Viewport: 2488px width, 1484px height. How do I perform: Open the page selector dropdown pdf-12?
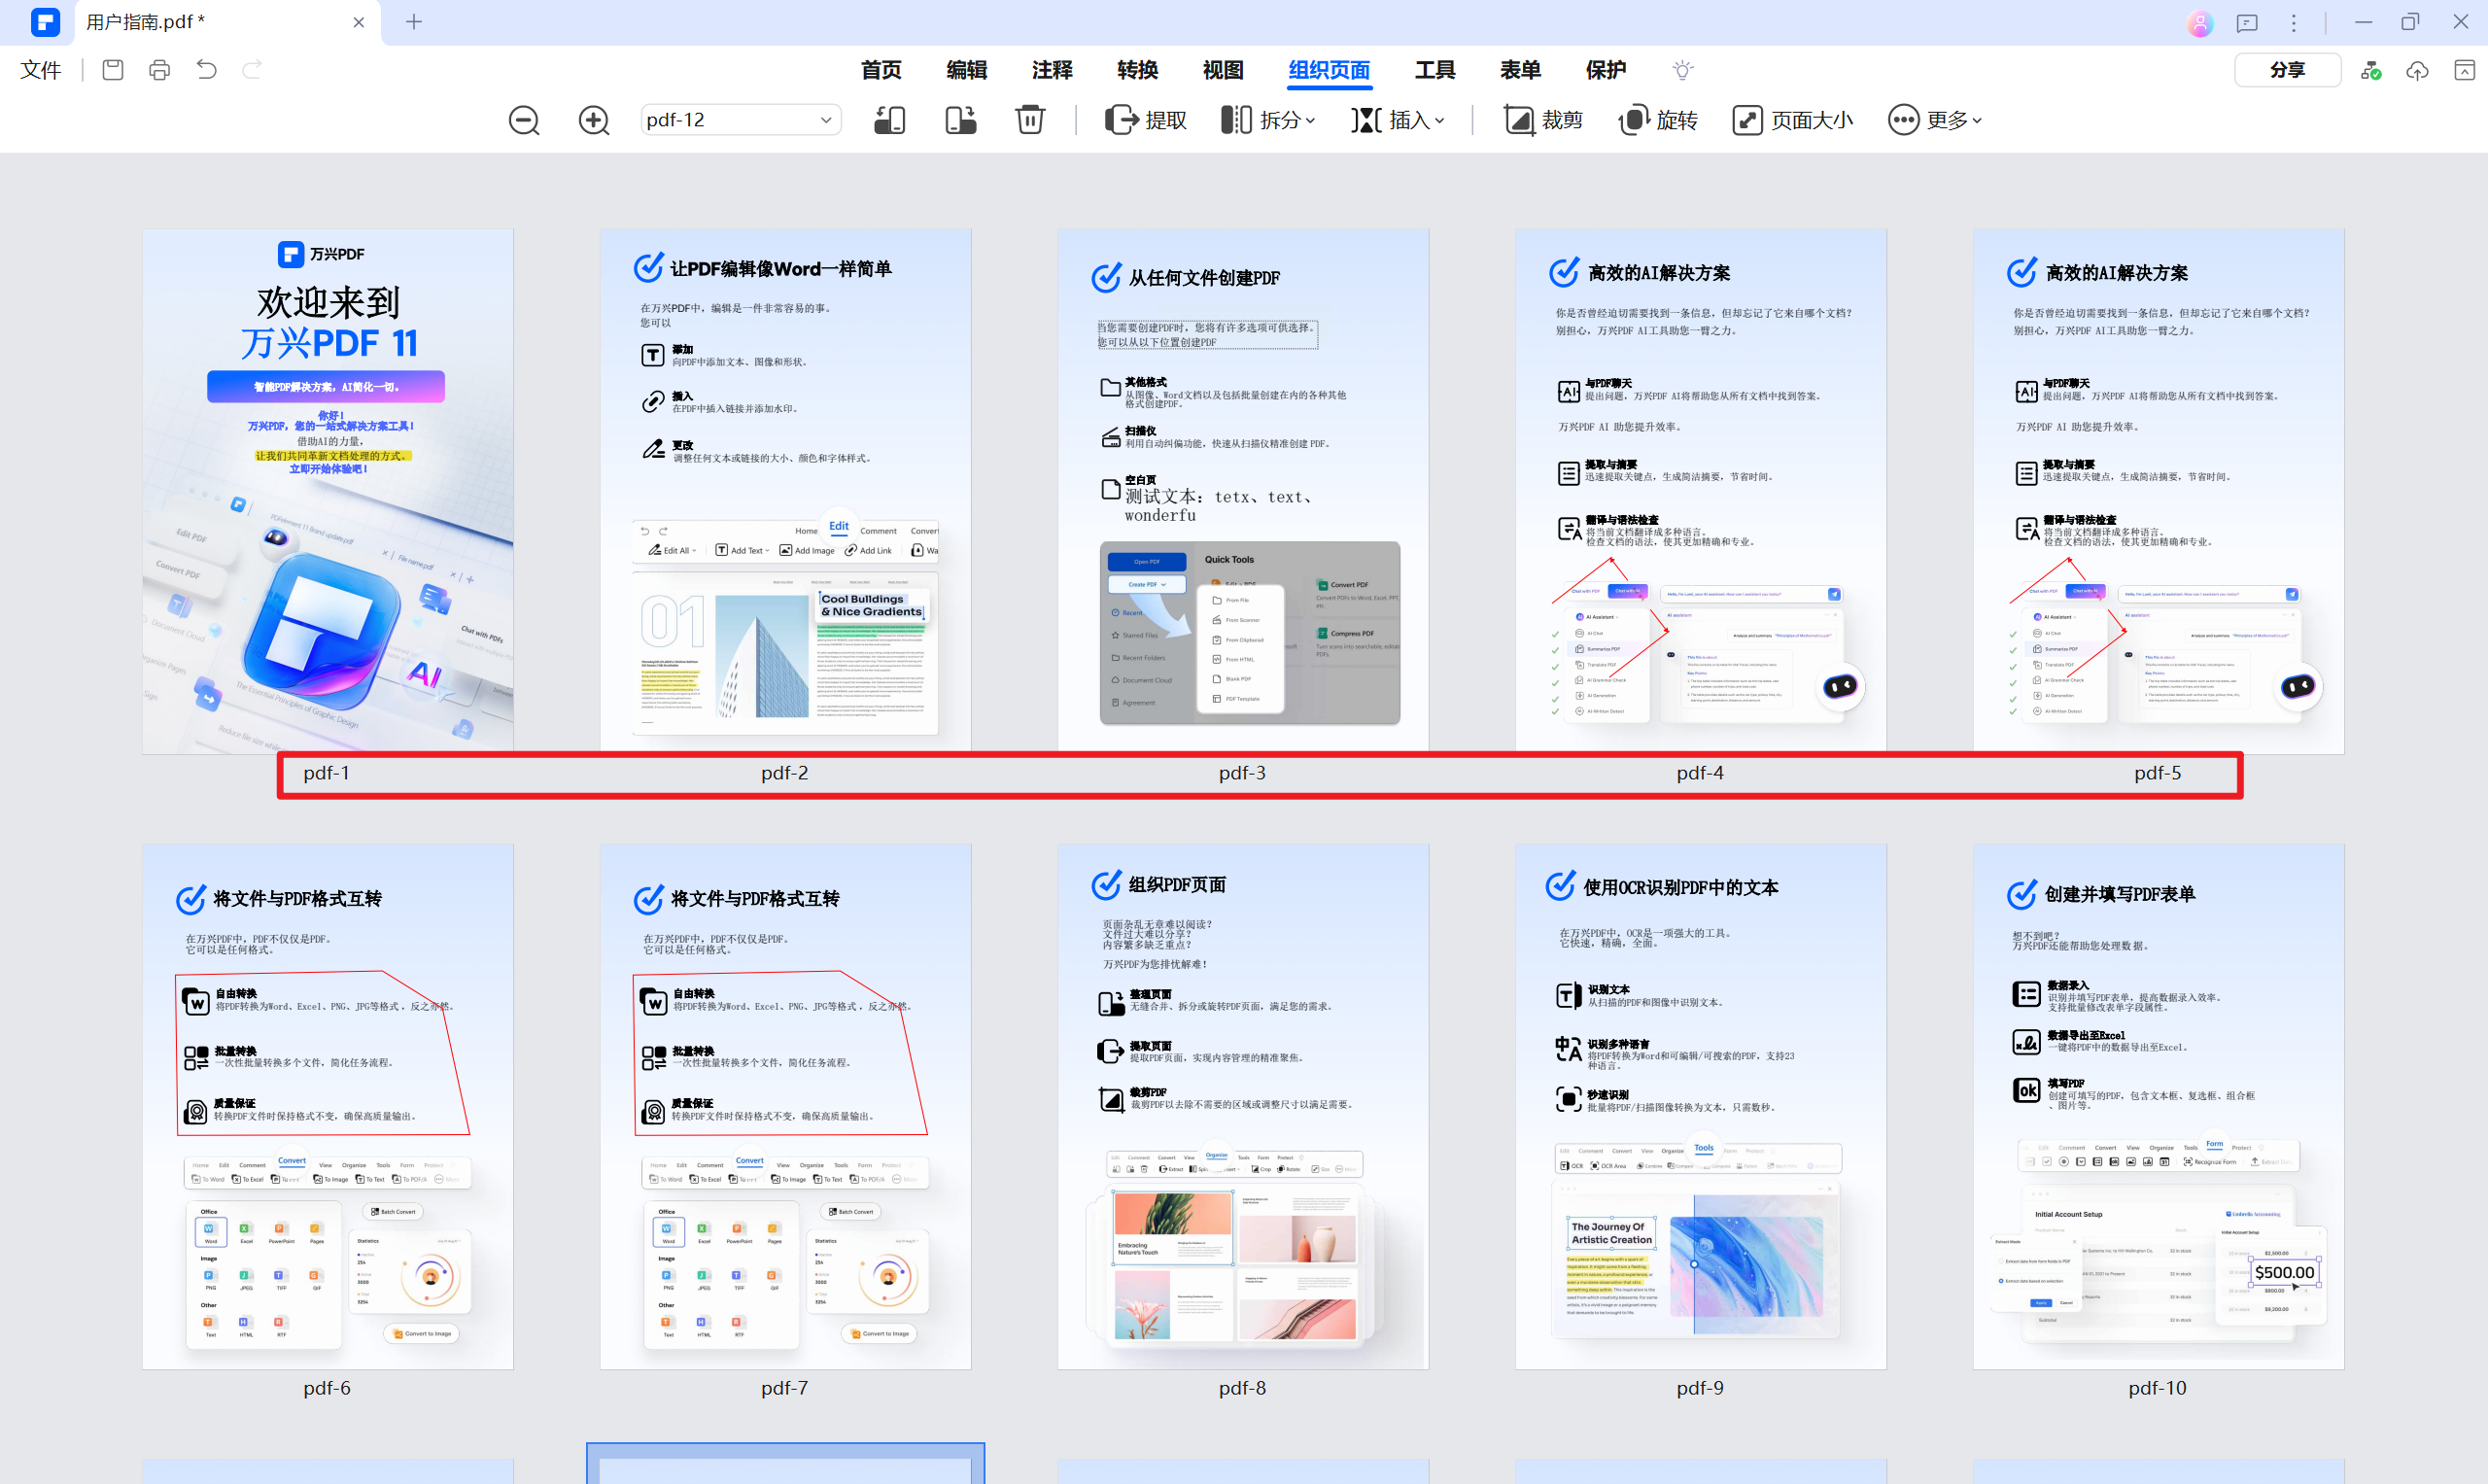click(x=740, y=120)
